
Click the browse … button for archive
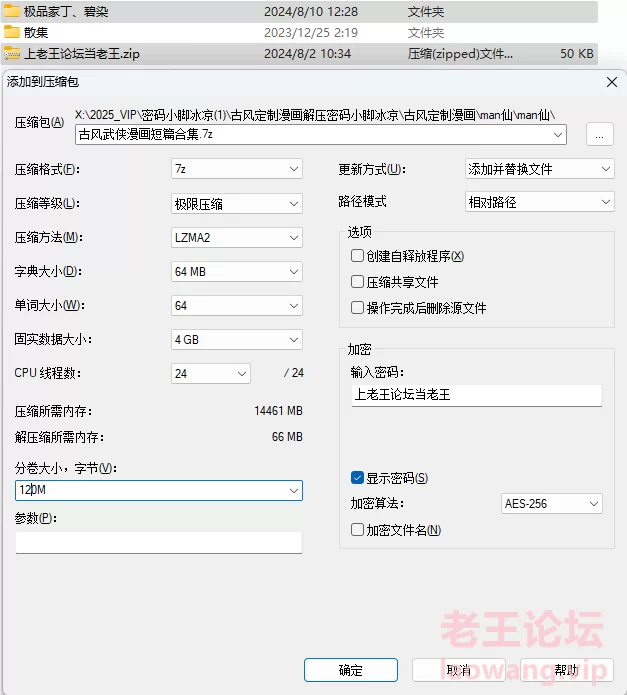point(600,134)
